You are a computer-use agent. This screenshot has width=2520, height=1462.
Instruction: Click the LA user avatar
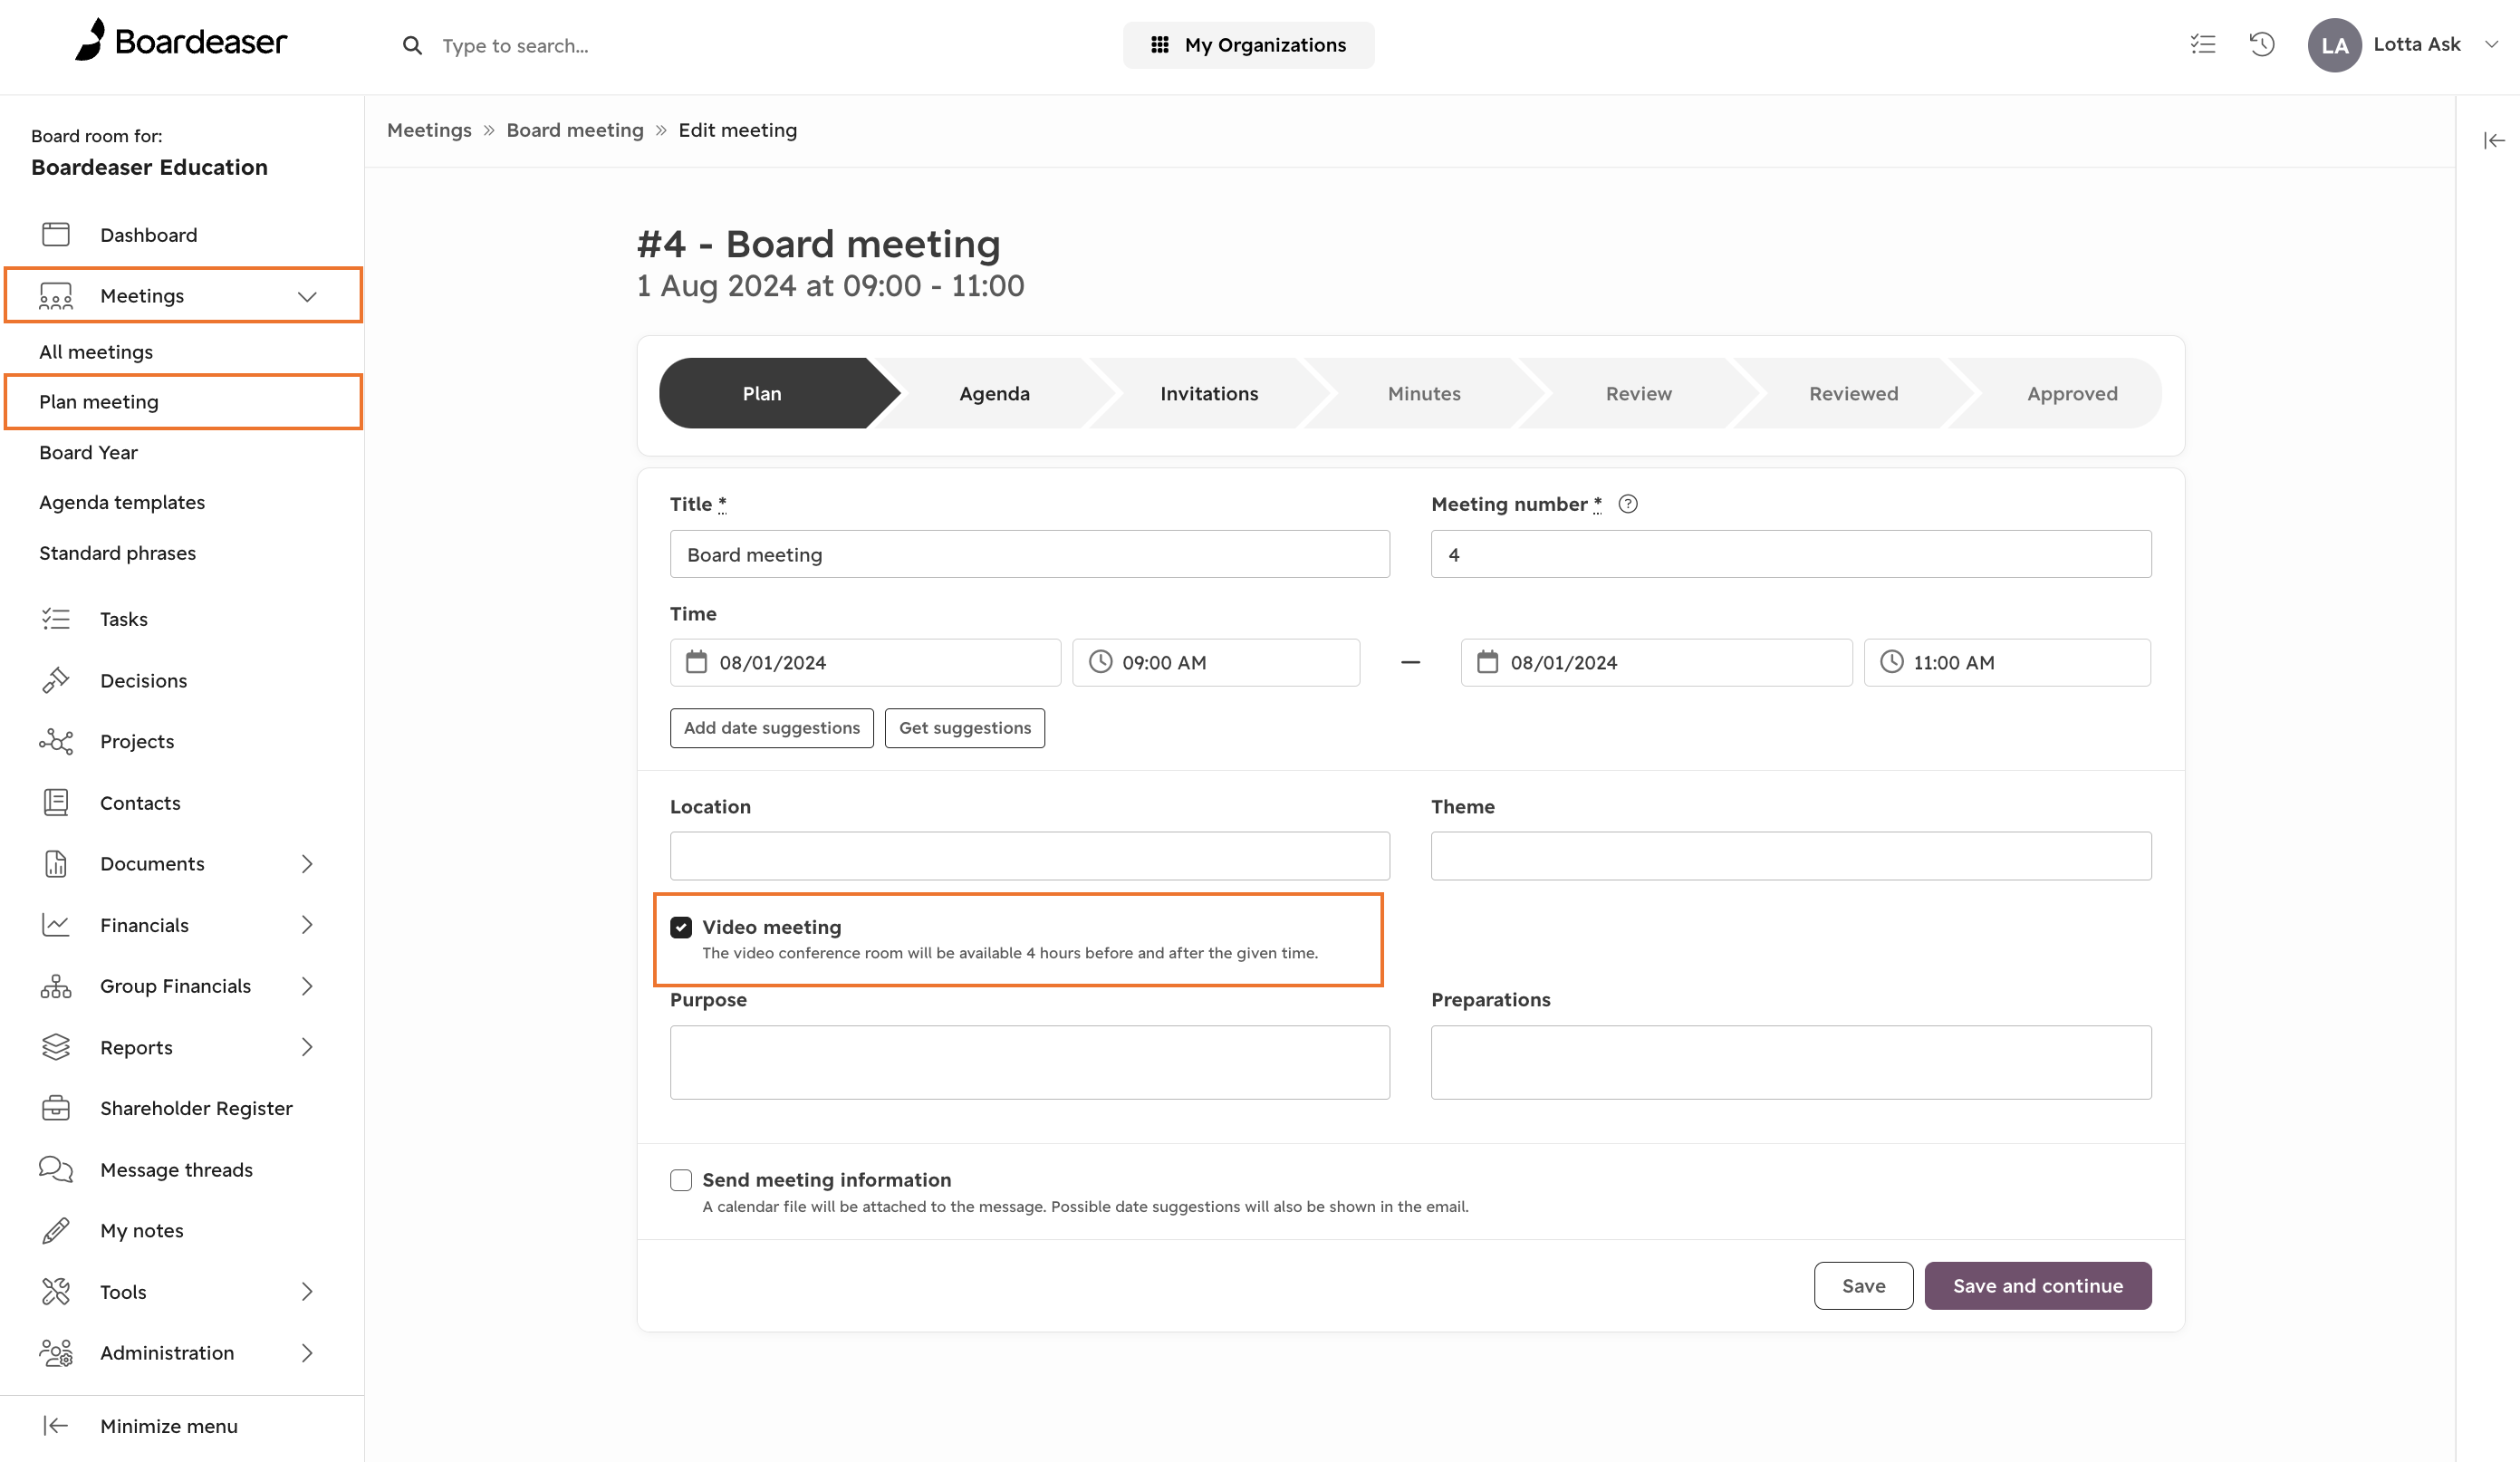point(2335,45)
